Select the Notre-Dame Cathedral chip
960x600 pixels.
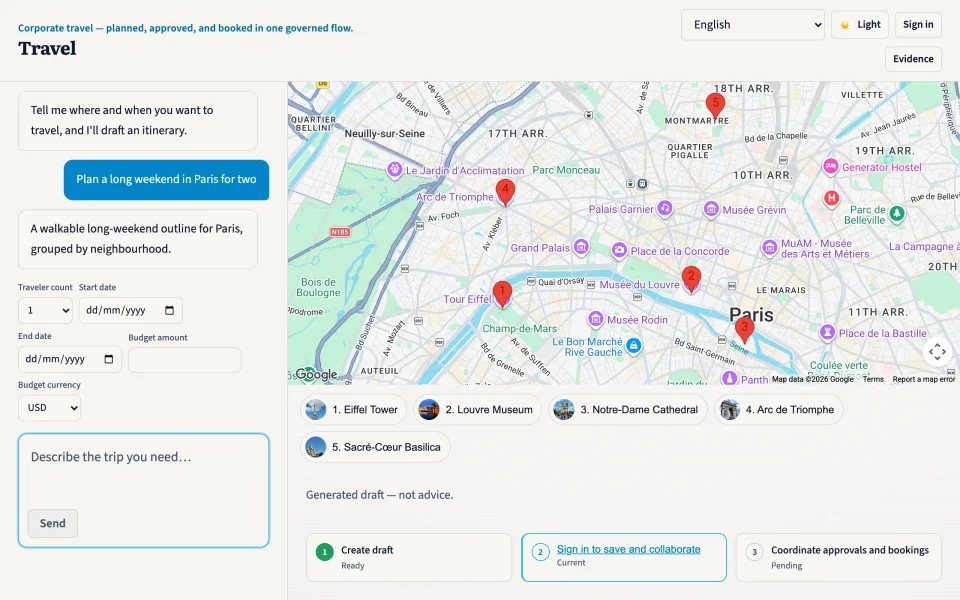pos(628,410)
